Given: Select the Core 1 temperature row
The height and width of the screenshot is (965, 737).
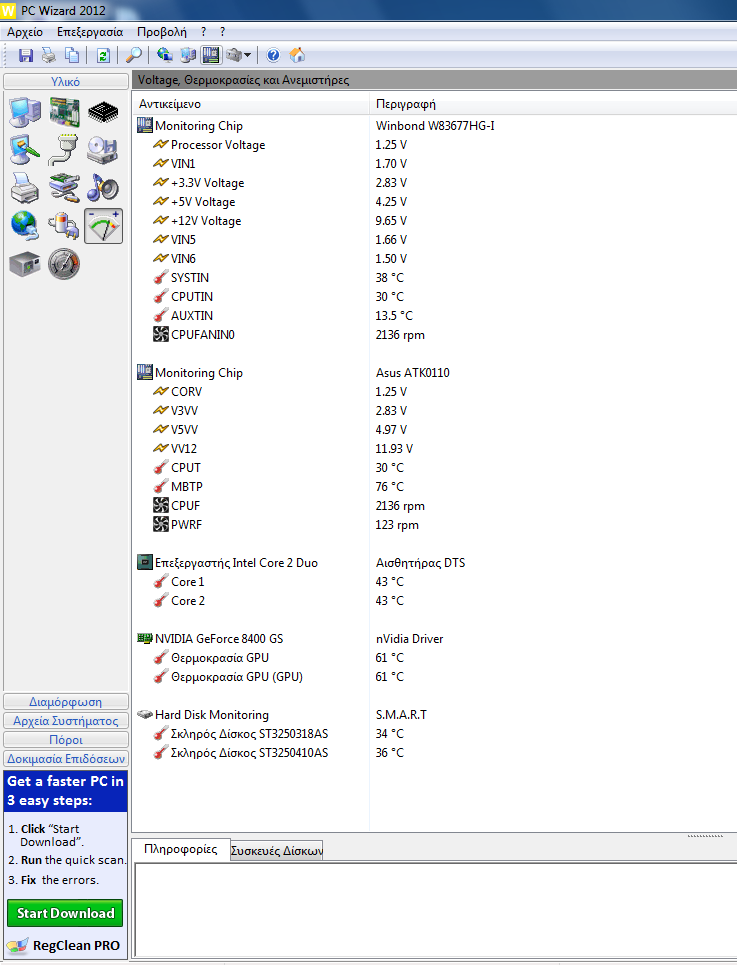Looking at the screenshot, I should (x=434, y=582).
